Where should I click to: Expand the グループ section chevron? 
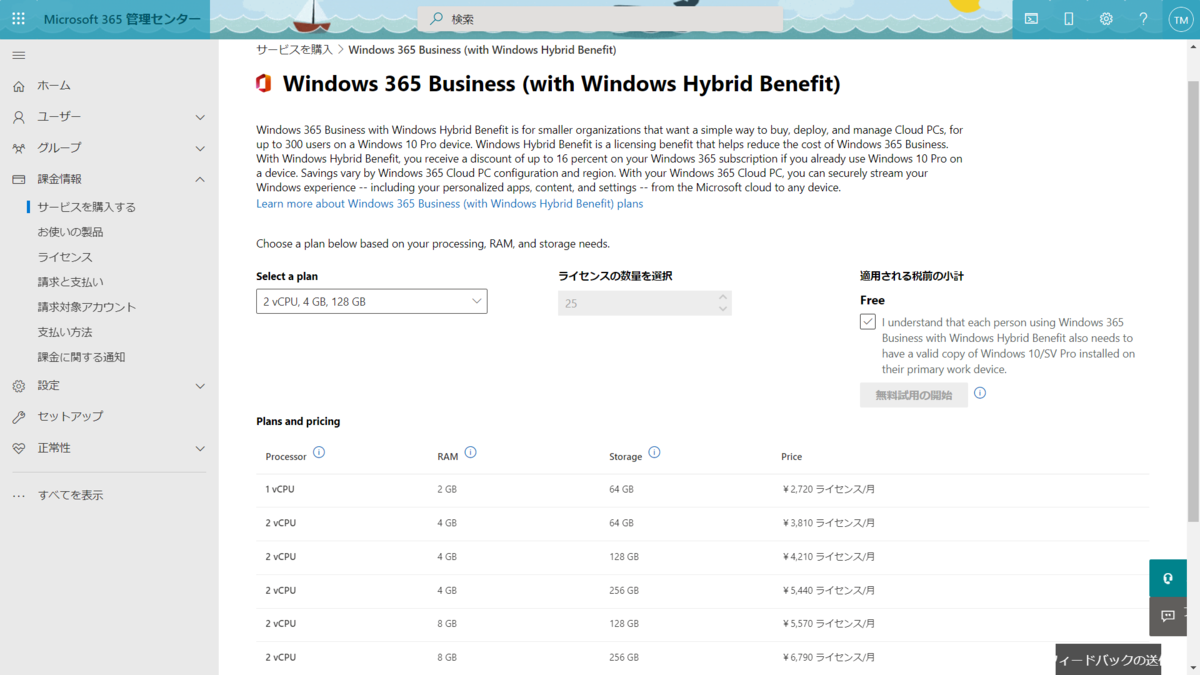coord(200,148)
